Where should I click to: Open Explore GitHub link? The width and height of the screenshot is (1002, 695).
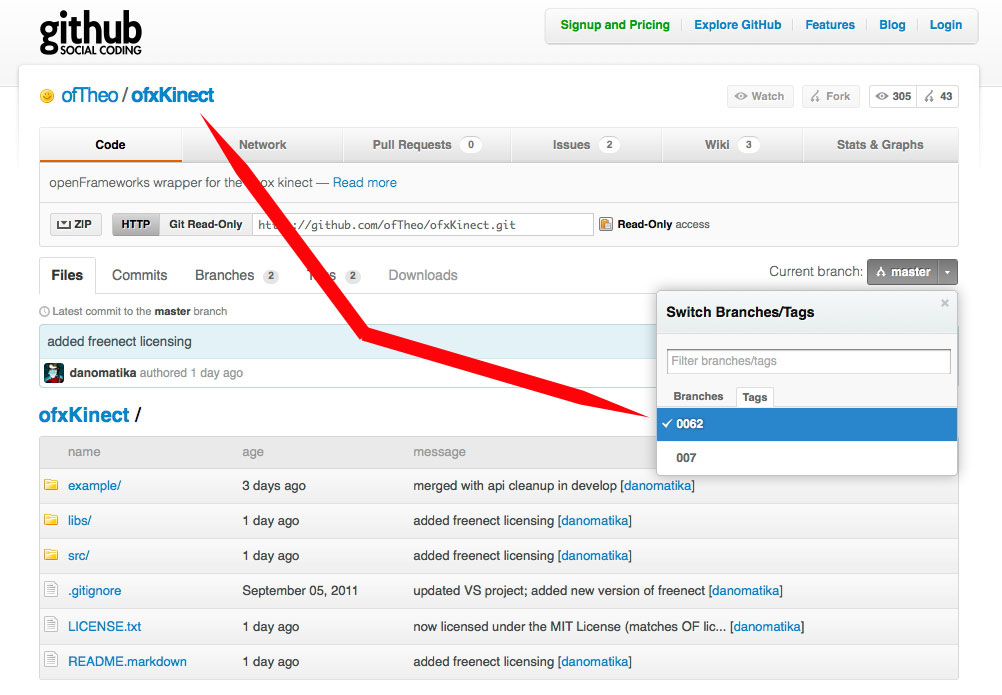(x=737, y=25)
